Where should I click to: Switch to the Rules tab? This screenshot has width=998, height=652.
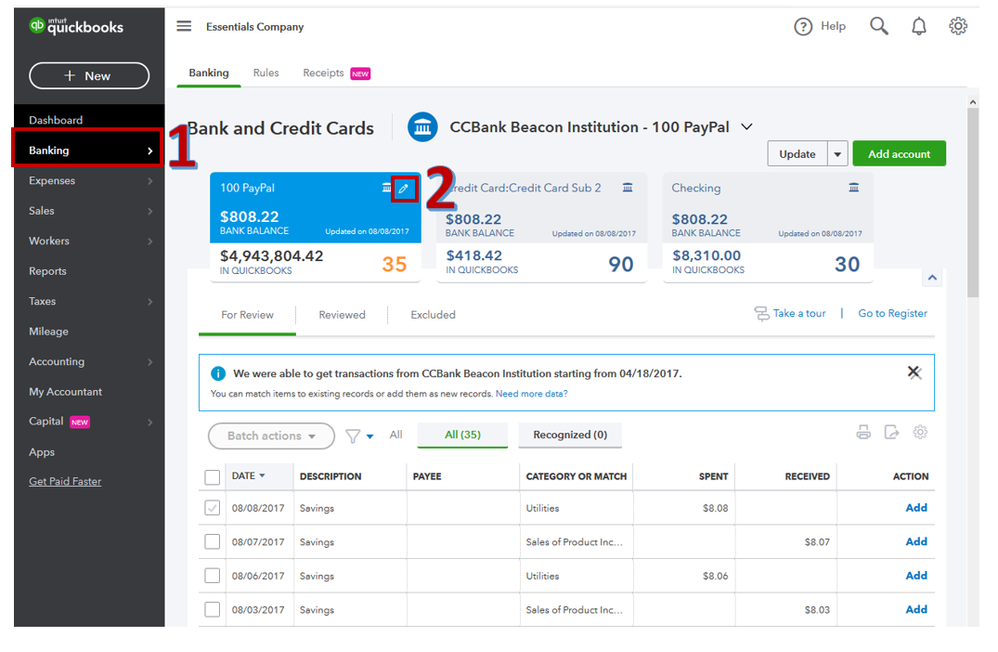[265, 73]
